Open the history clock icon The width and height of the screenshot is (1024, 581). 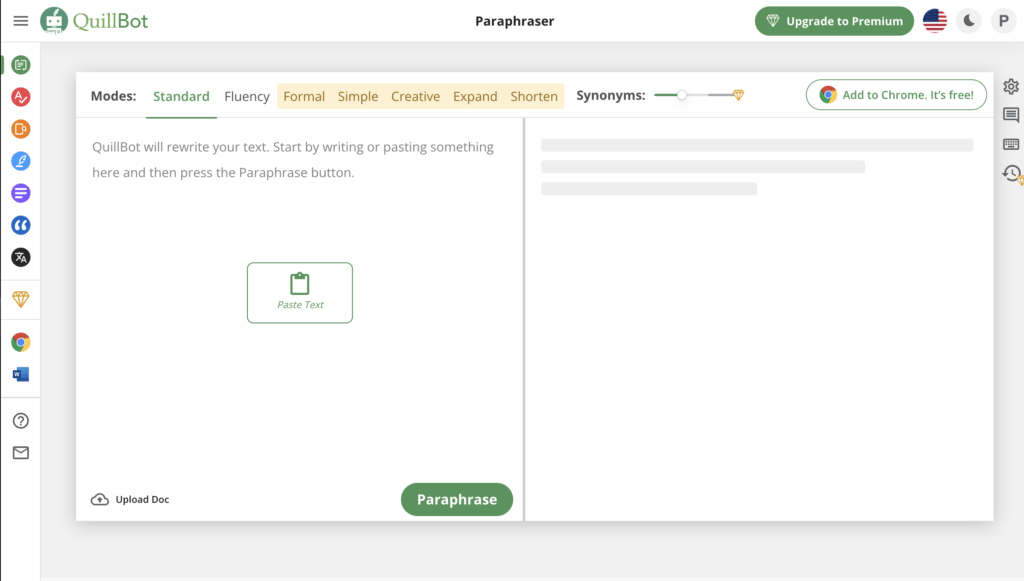coord(1011,173)
